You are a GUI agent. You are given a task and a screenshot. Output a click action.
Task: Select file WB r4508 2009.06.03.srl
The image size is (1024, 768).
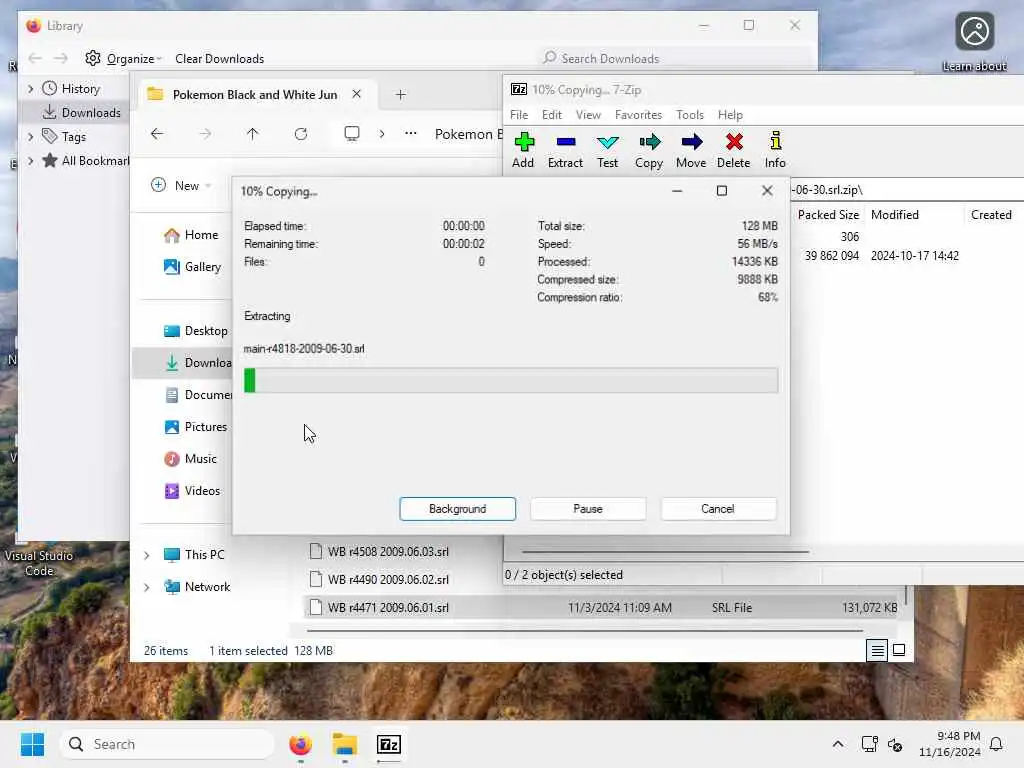pos(388,552)
